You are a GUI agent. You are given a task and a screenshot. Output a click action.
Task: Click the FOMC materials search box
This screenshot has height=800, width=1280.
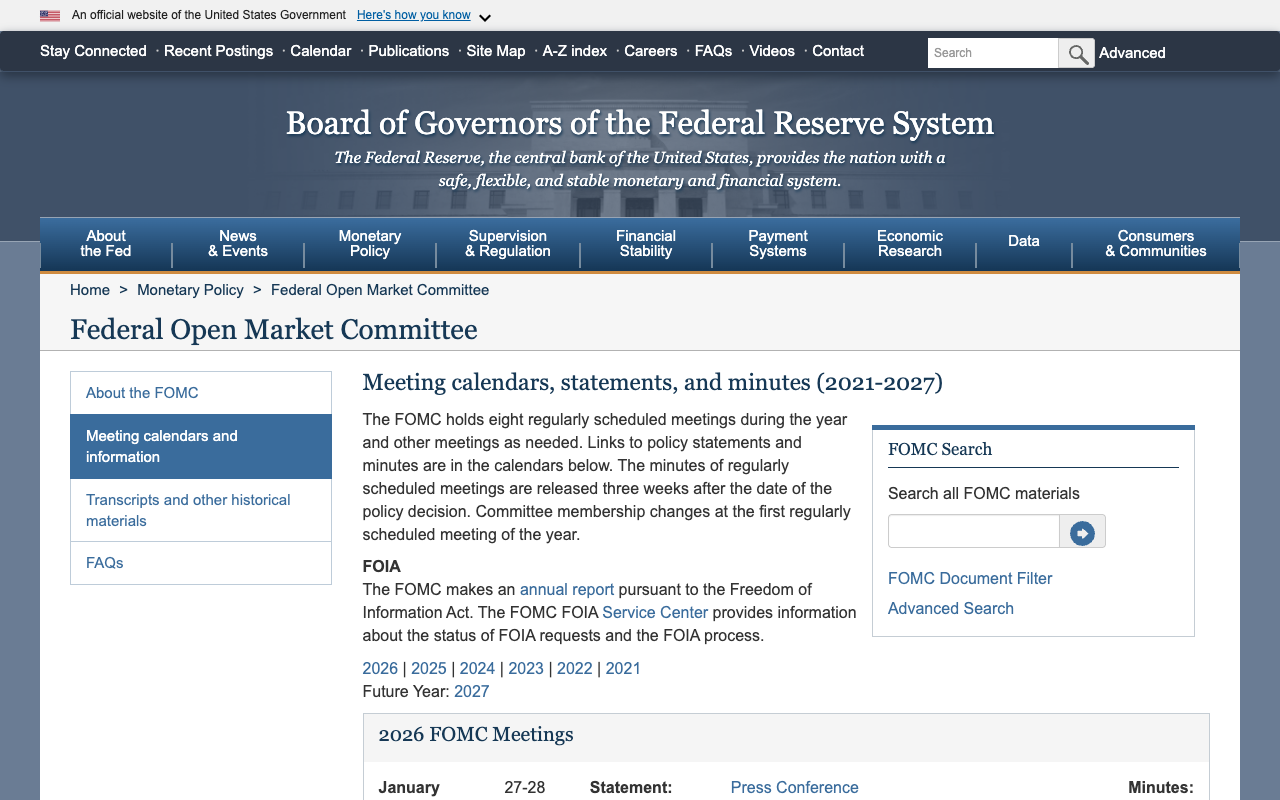coord(974,532)
